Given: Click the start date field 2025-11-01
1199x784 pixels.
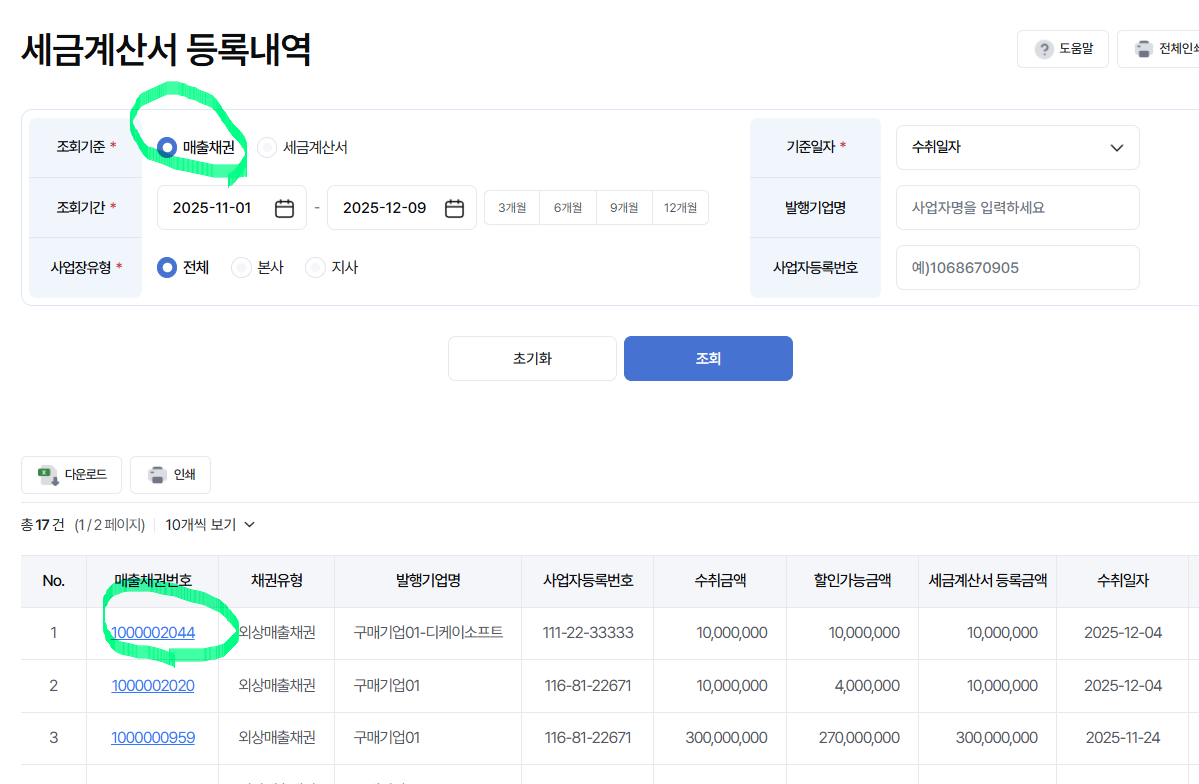Looking at the screenshot, I should click(x=232, y=208).
